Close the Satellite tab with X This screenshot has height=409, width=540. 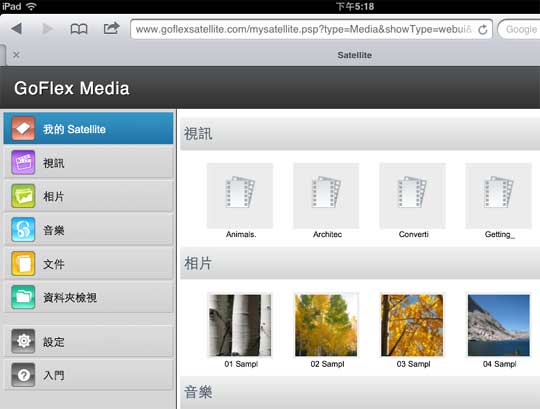(x=16, y=55)
